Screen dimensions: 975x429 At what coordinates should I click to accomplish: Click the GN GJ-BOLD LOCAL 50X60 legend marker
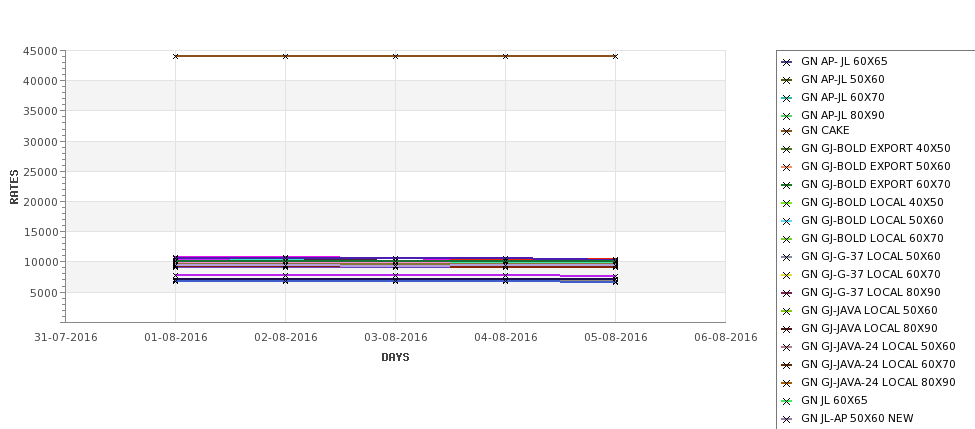(x=787, y=221)
